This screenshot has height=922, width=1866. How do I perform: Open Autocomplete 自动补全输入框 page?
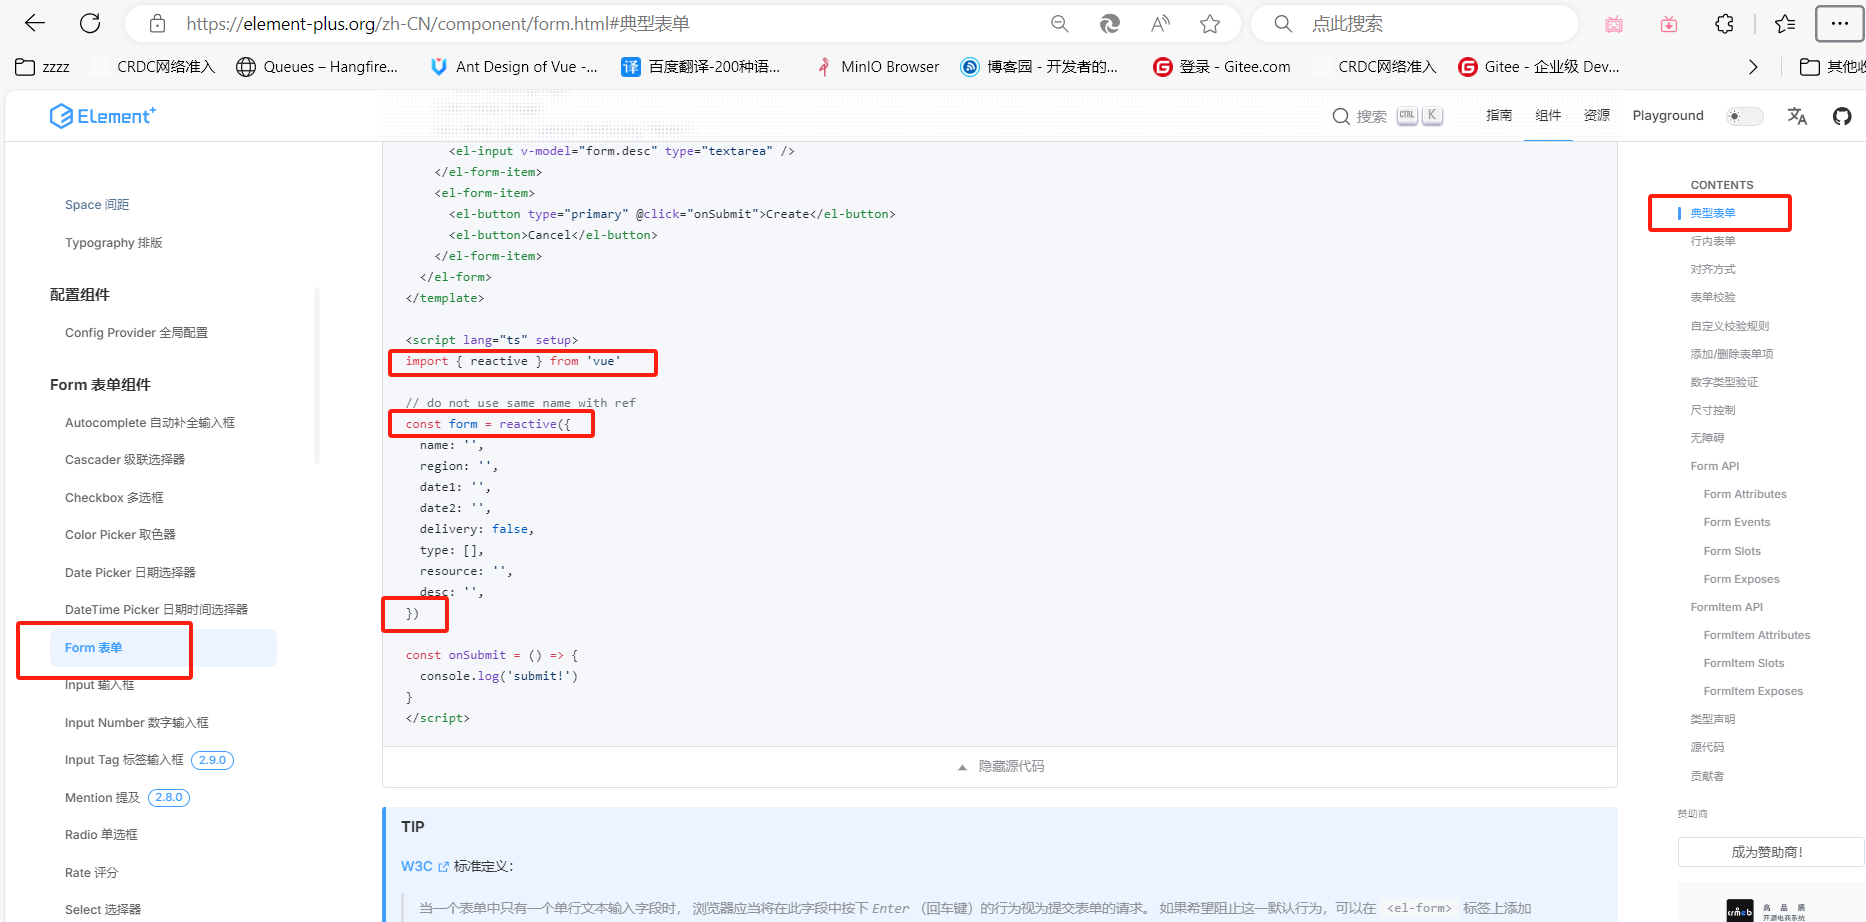150,423
